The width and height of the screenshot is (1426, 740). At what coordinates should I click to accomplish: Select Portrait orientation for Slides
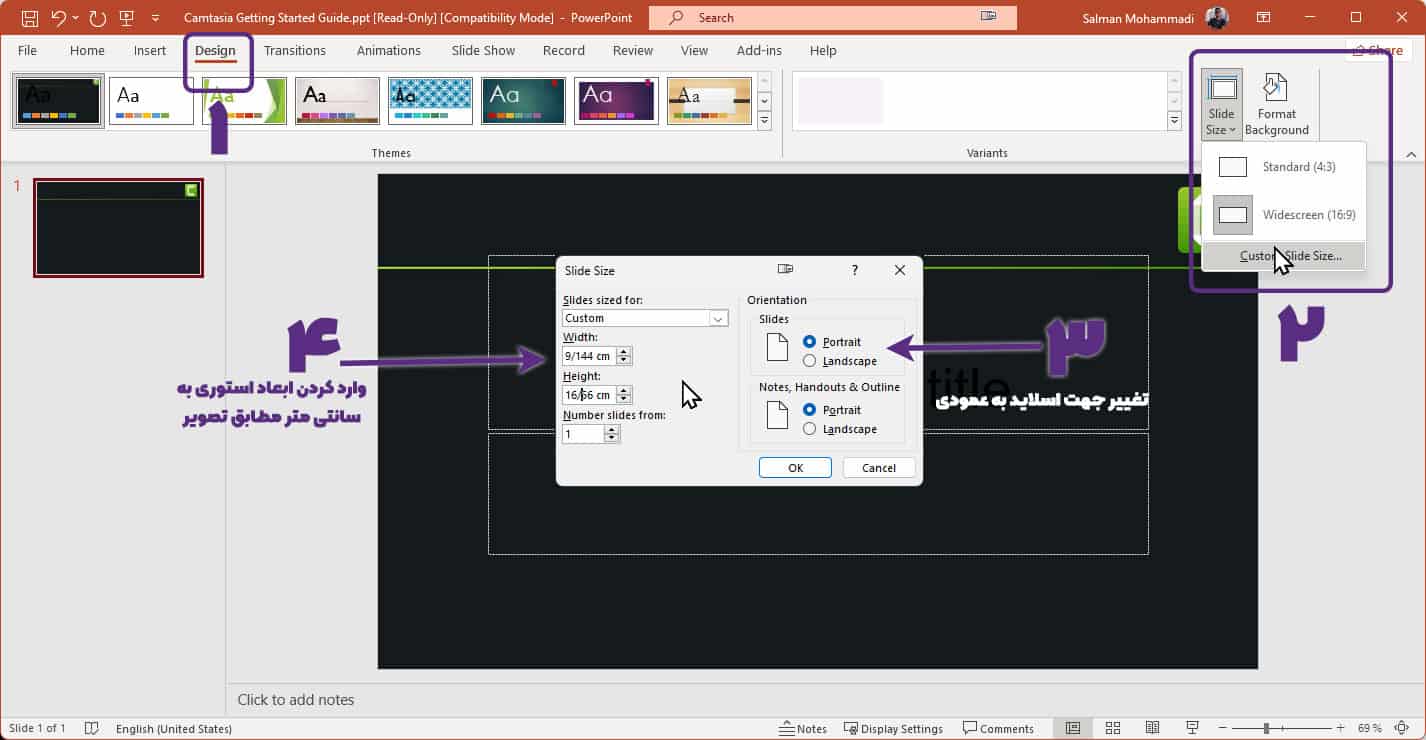(x=810, y=342)
